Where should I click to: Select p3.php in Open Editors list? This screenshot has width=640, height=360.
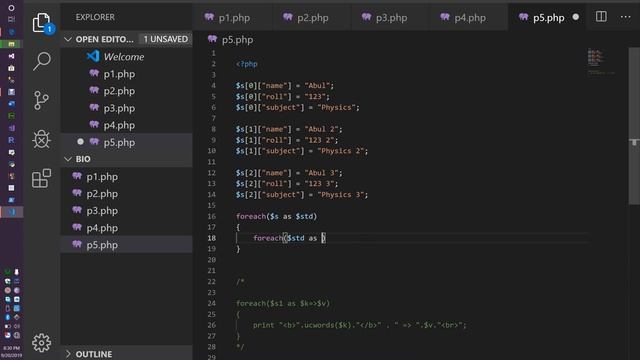[x=127, y=108]
